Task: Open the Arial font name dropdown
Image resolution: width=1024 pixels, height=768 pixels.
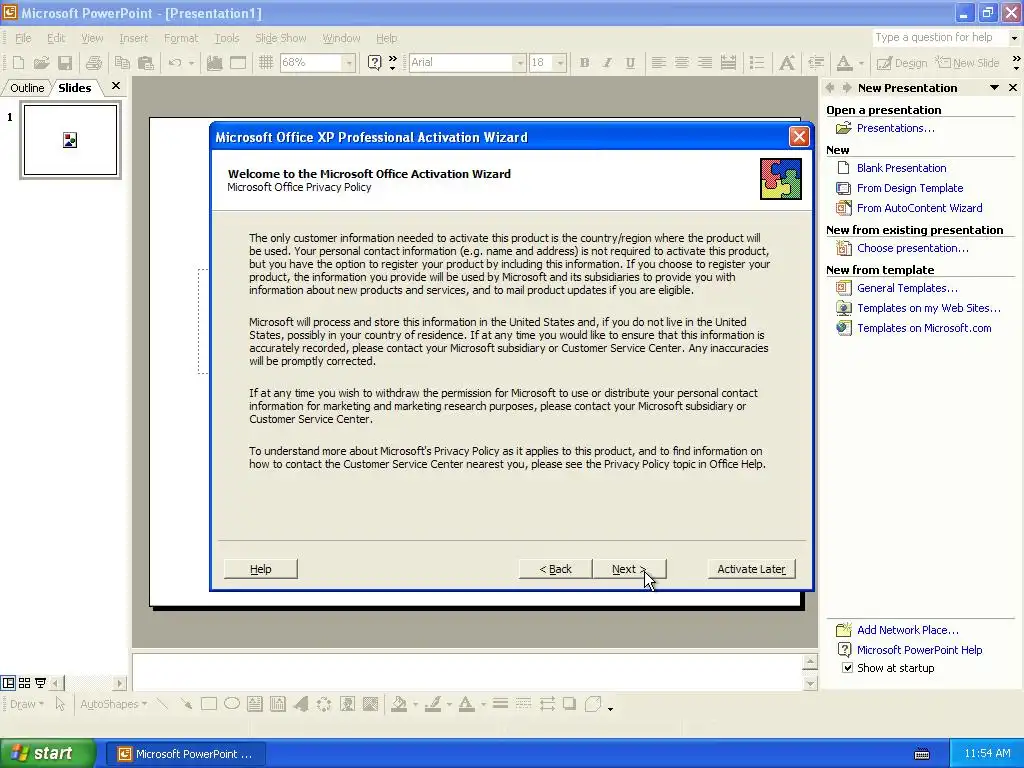Action: coord(520,63)
